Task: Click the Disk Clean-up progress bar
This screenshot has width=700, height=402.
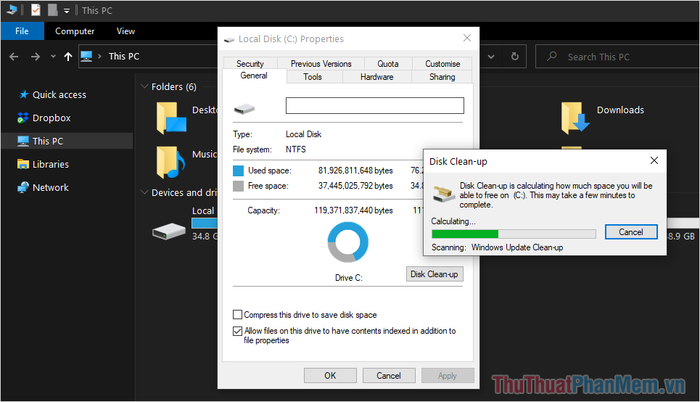Action: [x=513, y=234]
